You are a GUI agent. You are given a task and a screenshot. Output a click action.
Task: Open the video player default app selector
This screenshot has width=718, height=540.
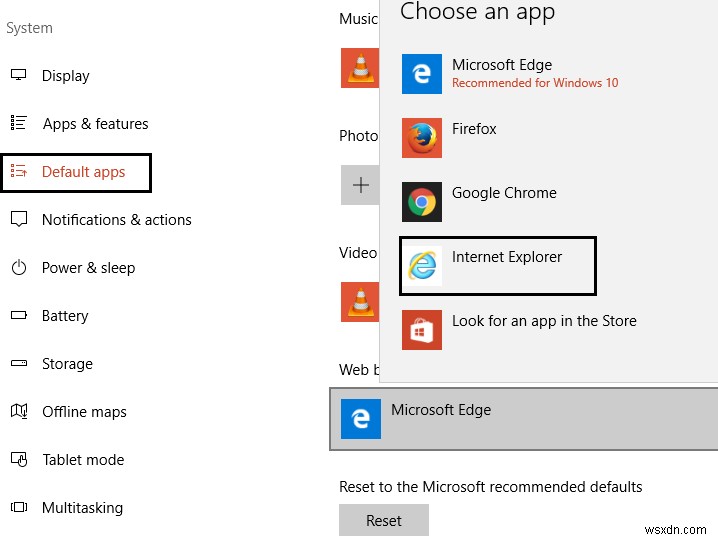coord(360,300)
